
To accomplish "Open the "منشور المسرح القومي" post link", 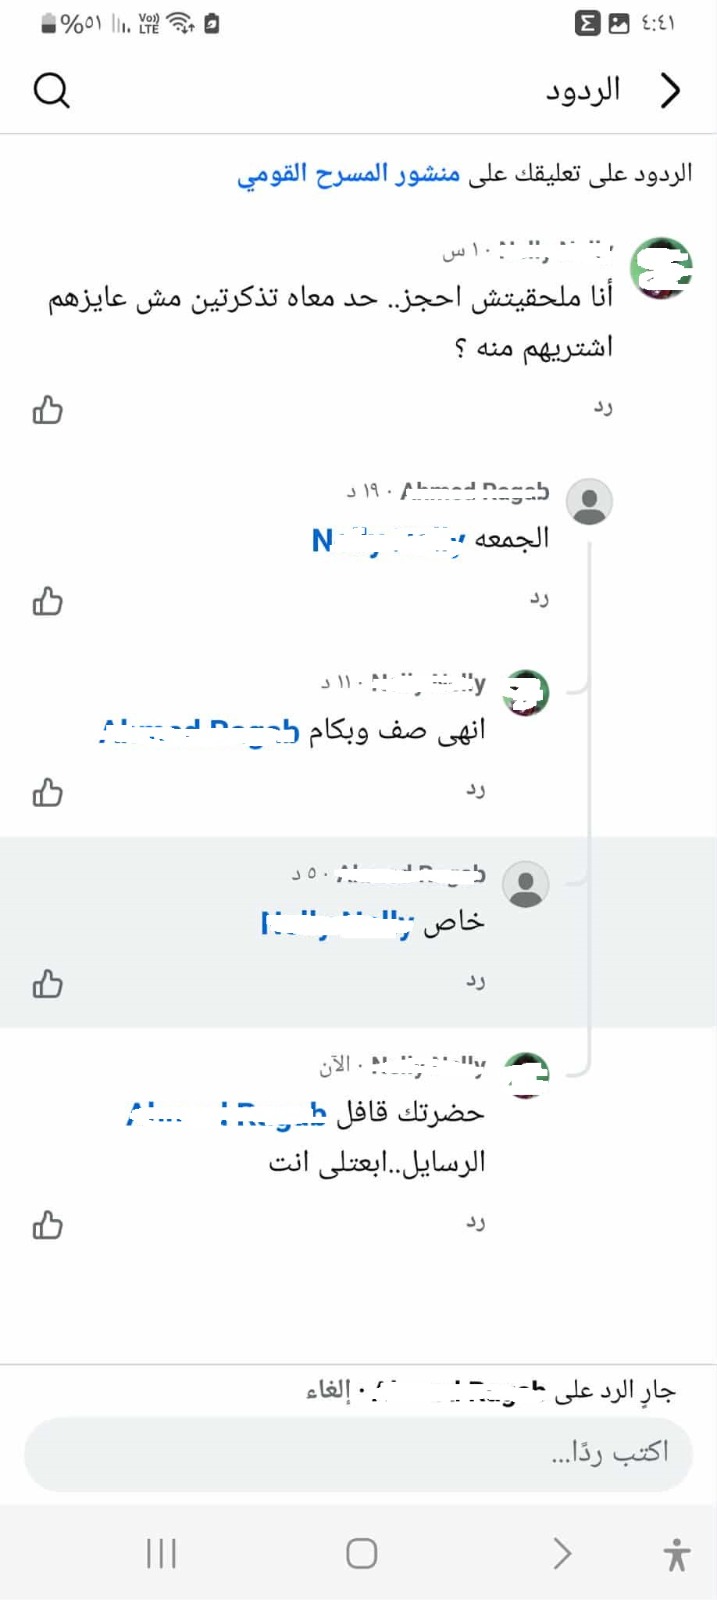I will tap(348, 174).
